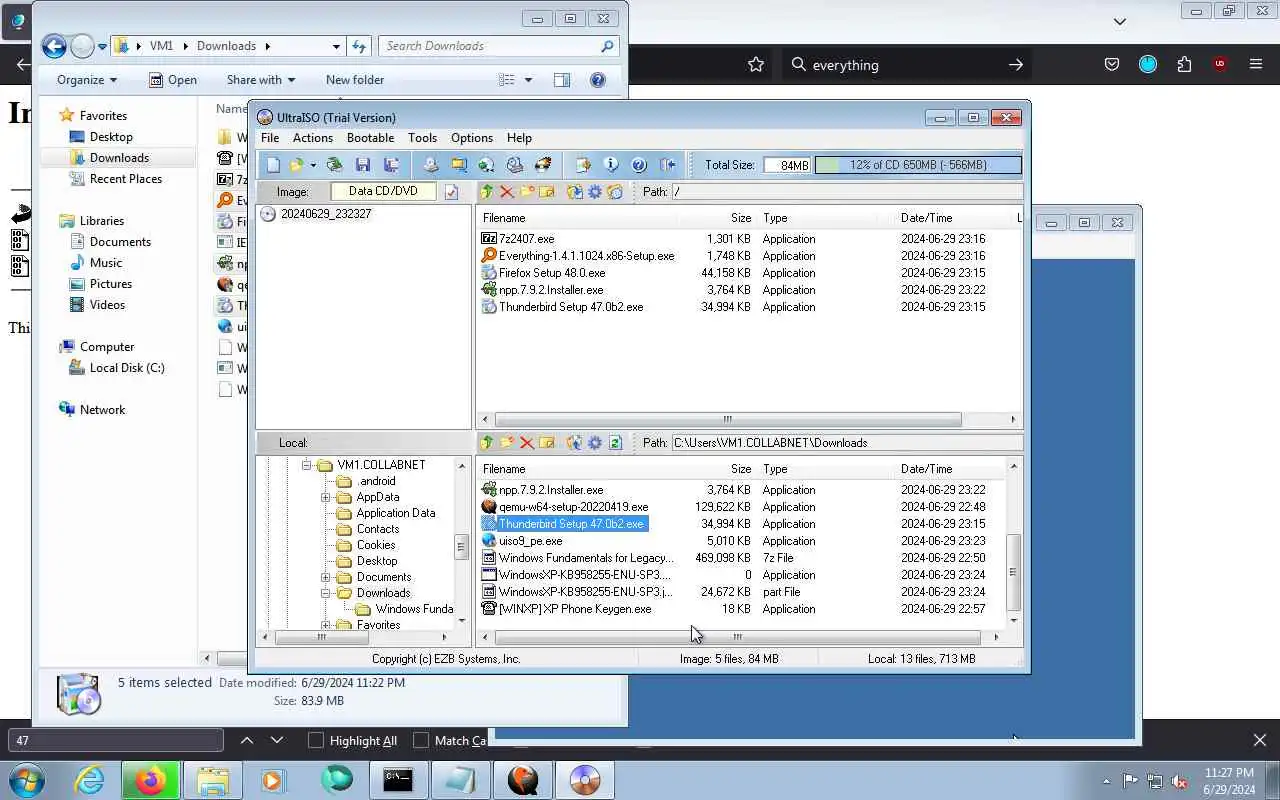Open the UltraISO Help menu
Image resolution: width=1280 pixels, height=800 pixels.
click(x=519, y=138)
